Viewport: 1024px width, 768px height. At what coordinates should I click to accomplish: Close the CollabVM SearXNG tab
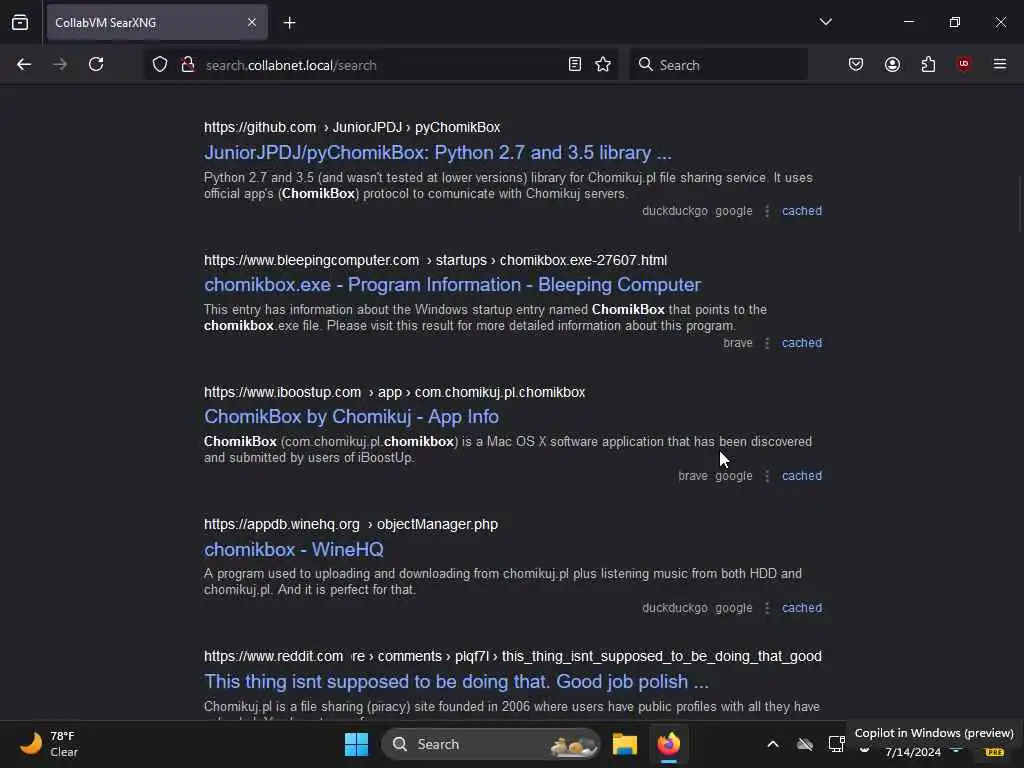(251, 23)
